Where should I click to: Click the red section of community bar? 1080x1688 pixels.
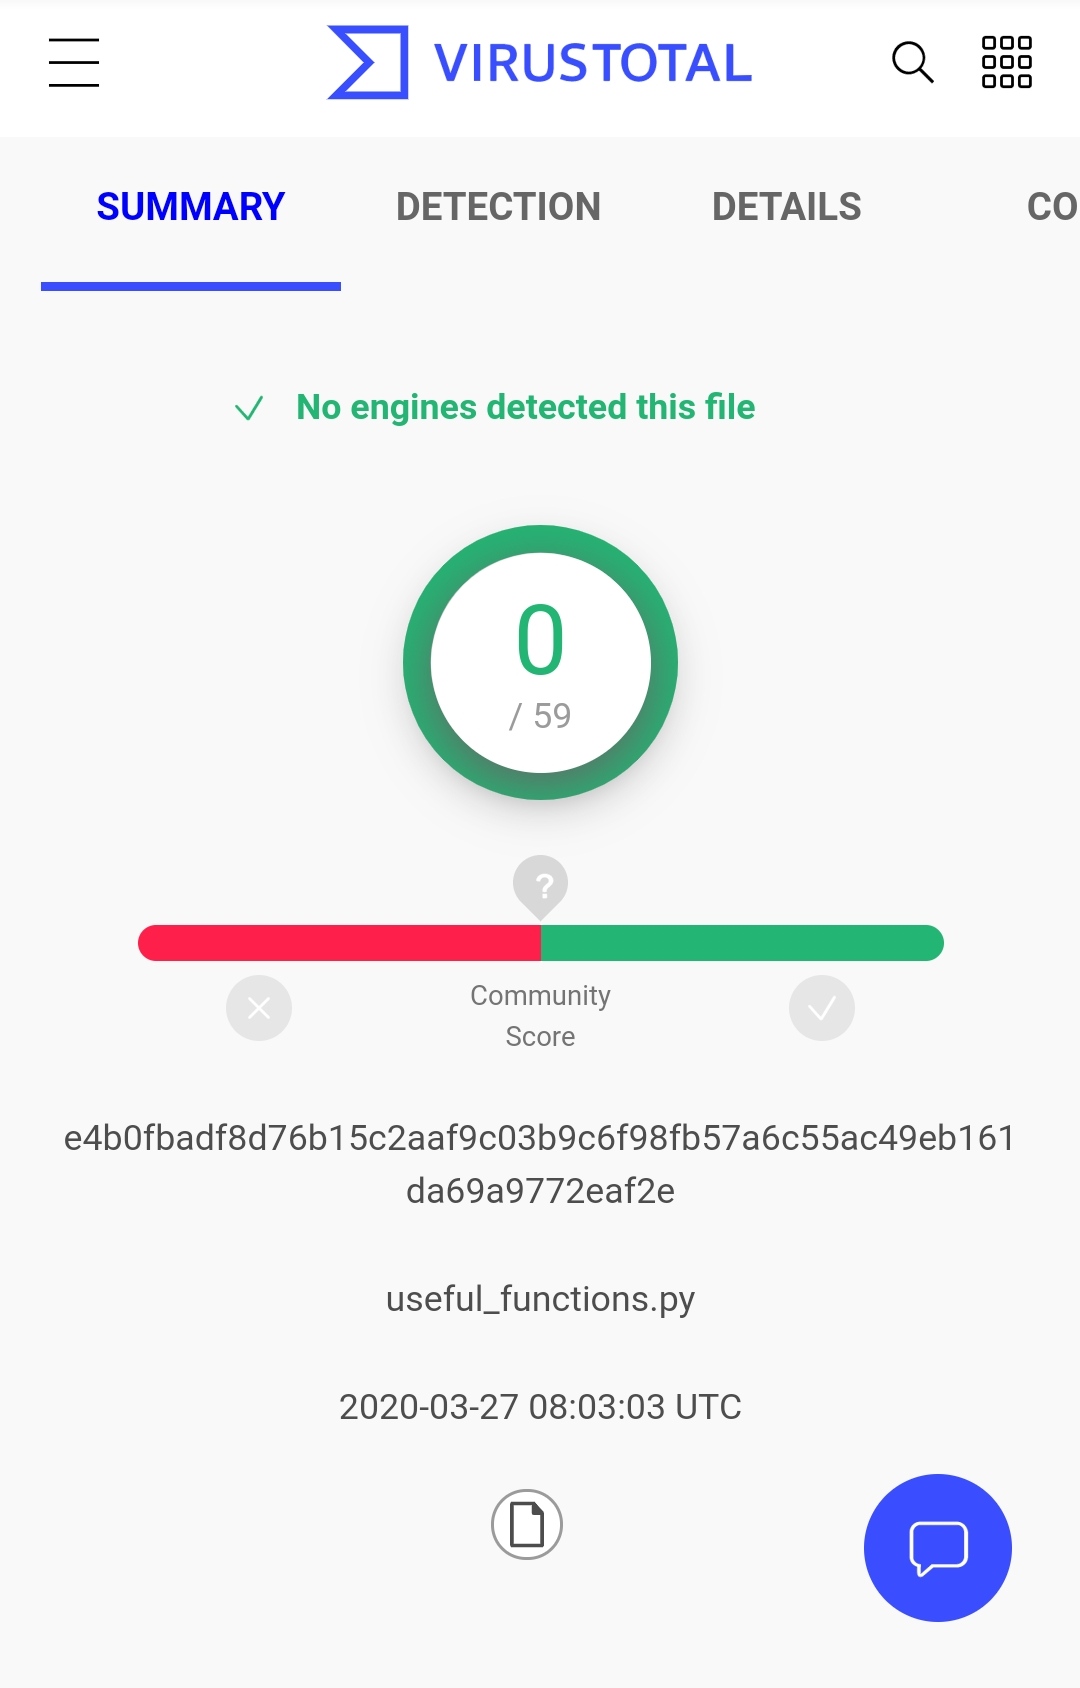[x=340, y=943]
